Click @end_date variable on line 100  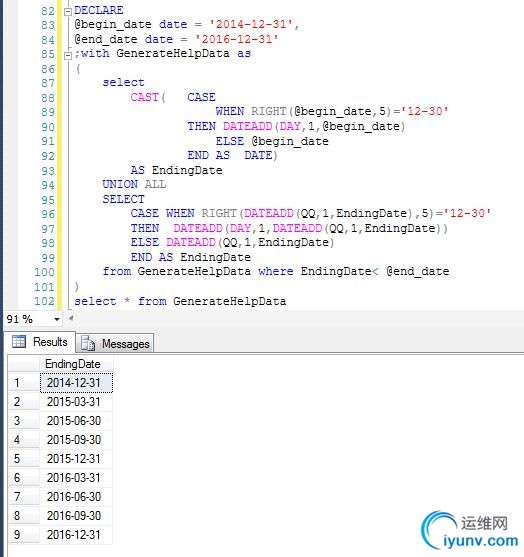pyautogui.click(x=418, y=271)
